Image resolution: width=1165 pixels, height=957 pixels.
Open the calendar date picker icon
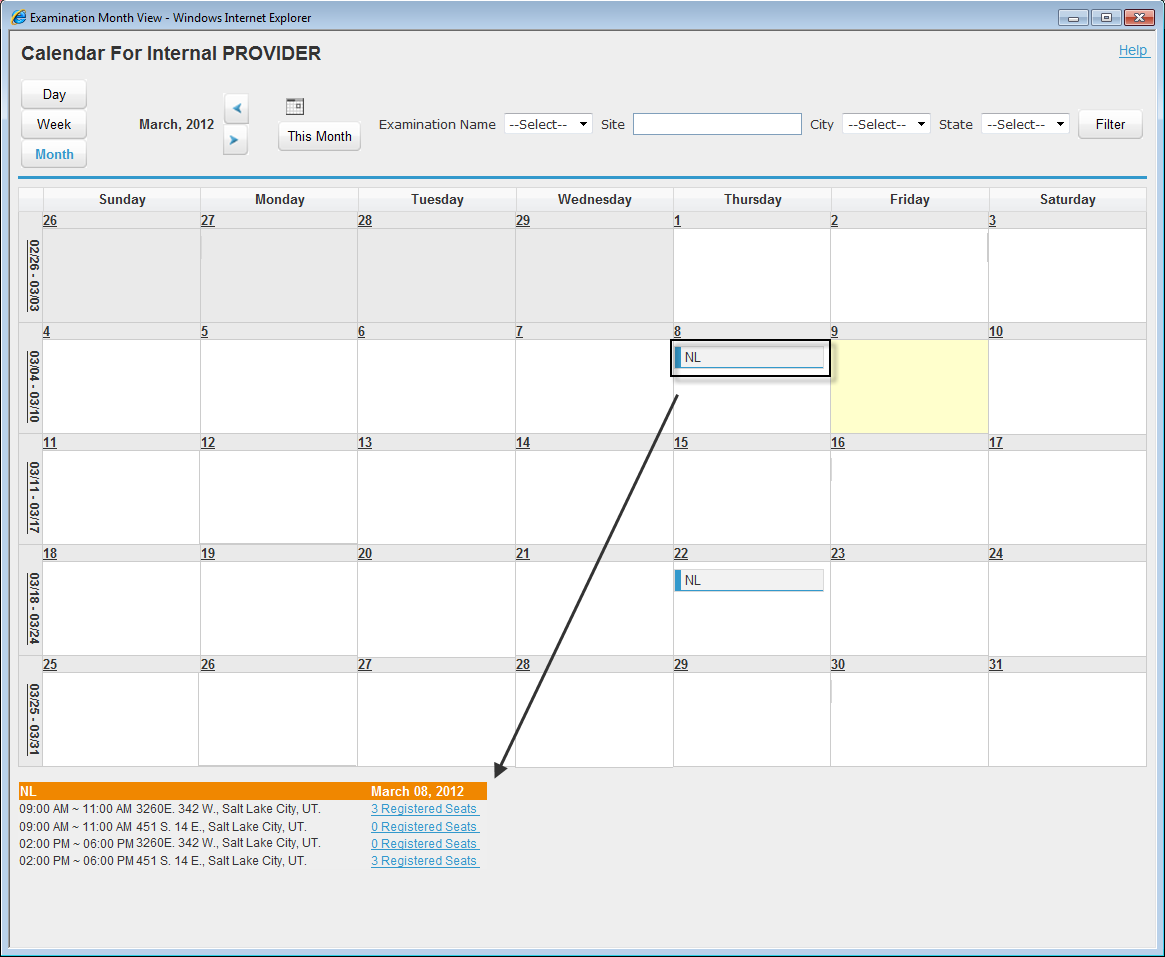click(294, 107)
